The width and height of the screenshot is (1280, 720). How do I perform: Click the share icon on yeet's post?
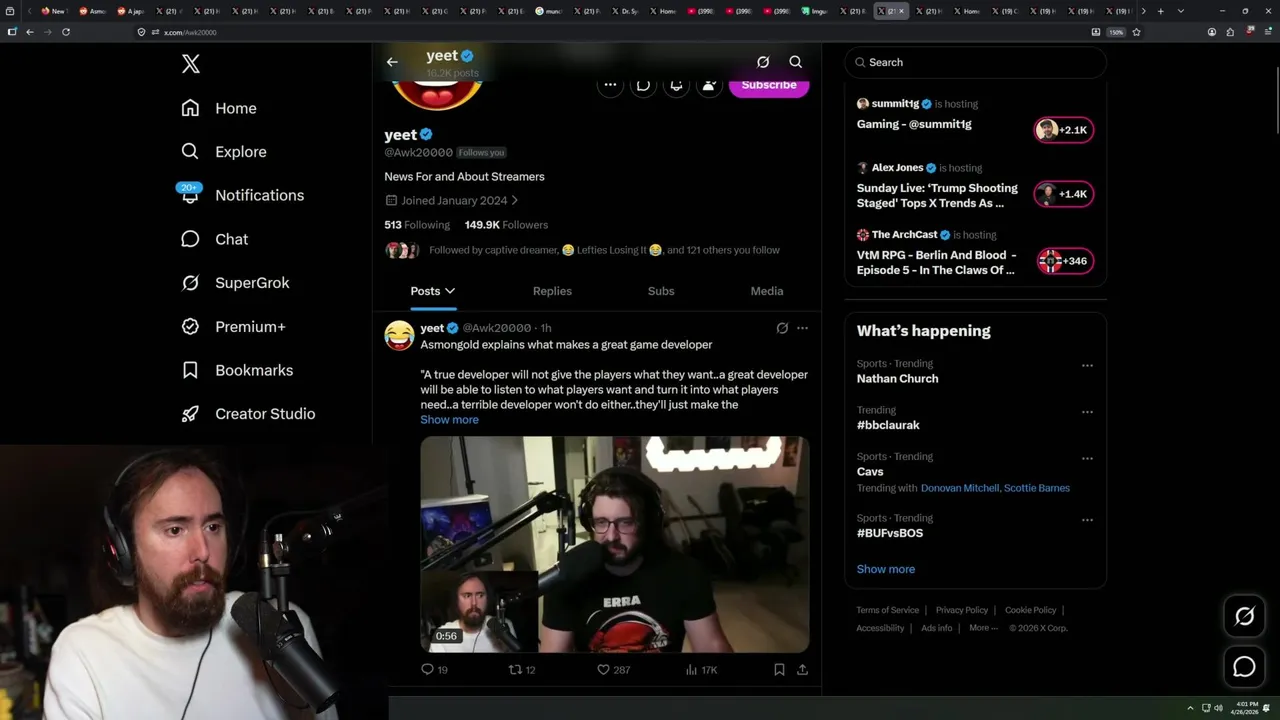[x=802, y=670]
